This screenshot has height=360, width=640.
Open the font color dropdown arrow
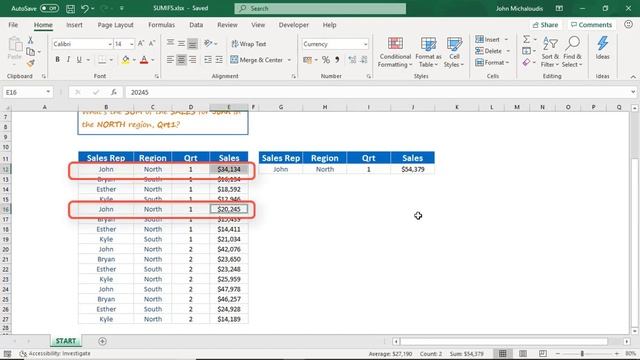pyautogui.click(x=153, y=60)
